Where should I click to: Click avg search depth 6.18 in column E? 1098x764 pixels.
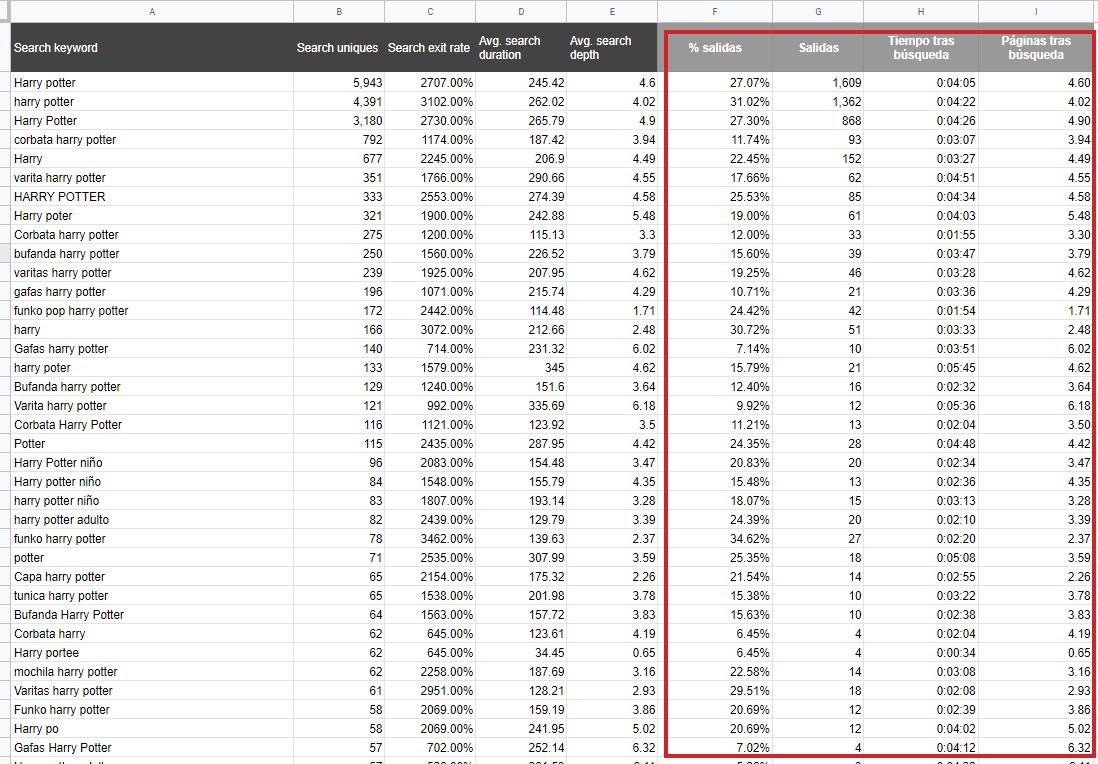click(x=612, y=405)
